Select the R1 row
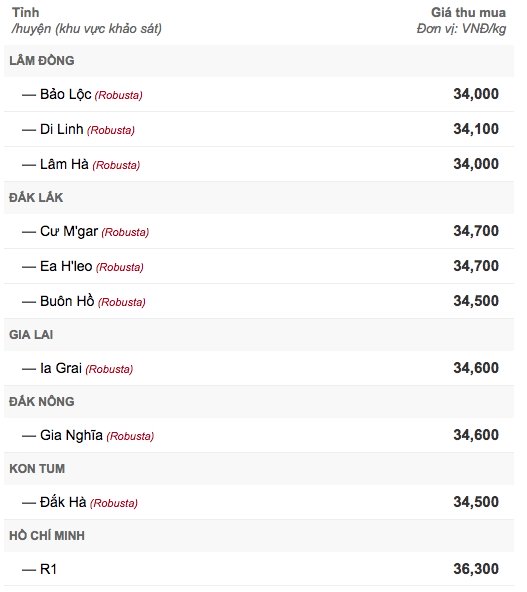Viewport: 527px width, 592px height. tap(259, 569)
